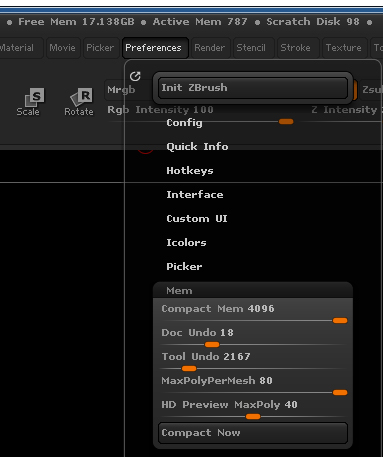Select the Scale tool icon
The width and height of the screenshot is (383, 457).
[30, 102]
